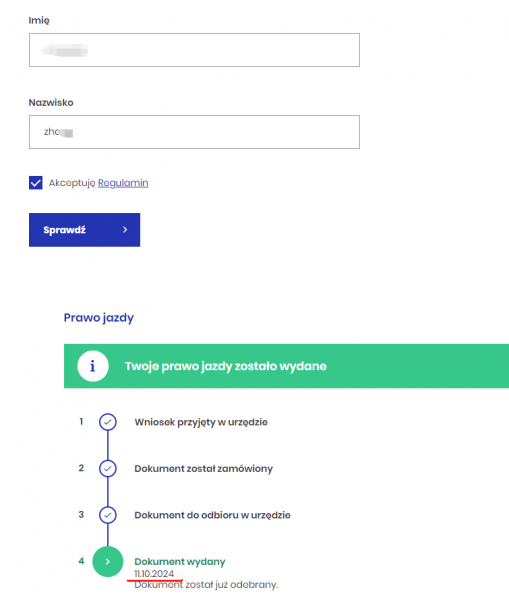Click the Prawo jazdy heading
The image size is (509, 600).
click(99, 318)
